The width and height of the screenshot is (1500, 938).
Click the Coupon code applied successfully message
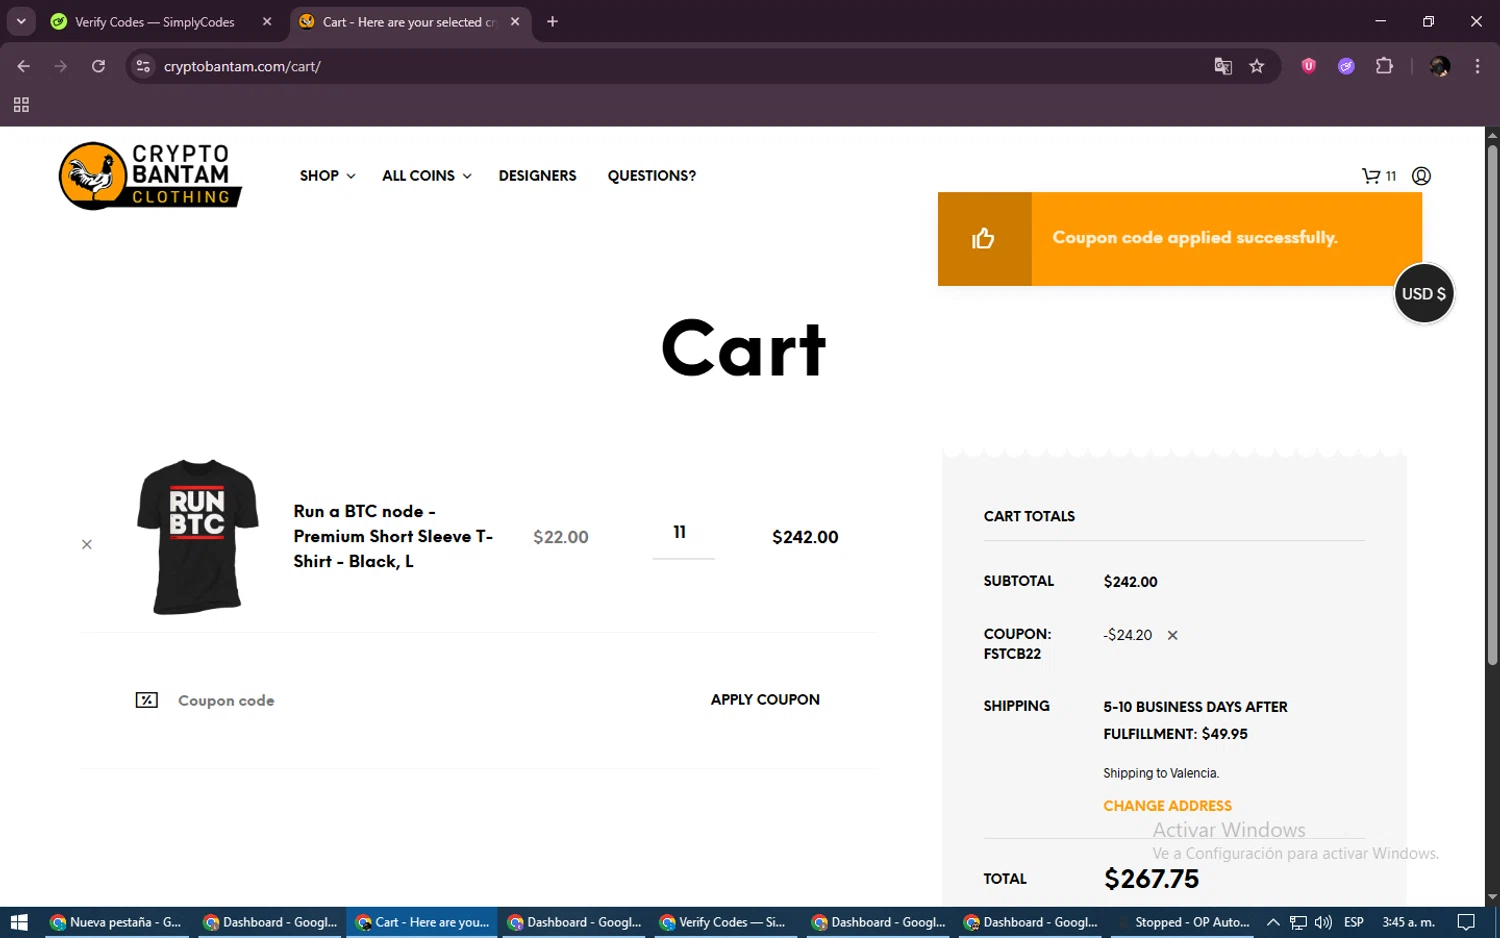point(1194,238)
